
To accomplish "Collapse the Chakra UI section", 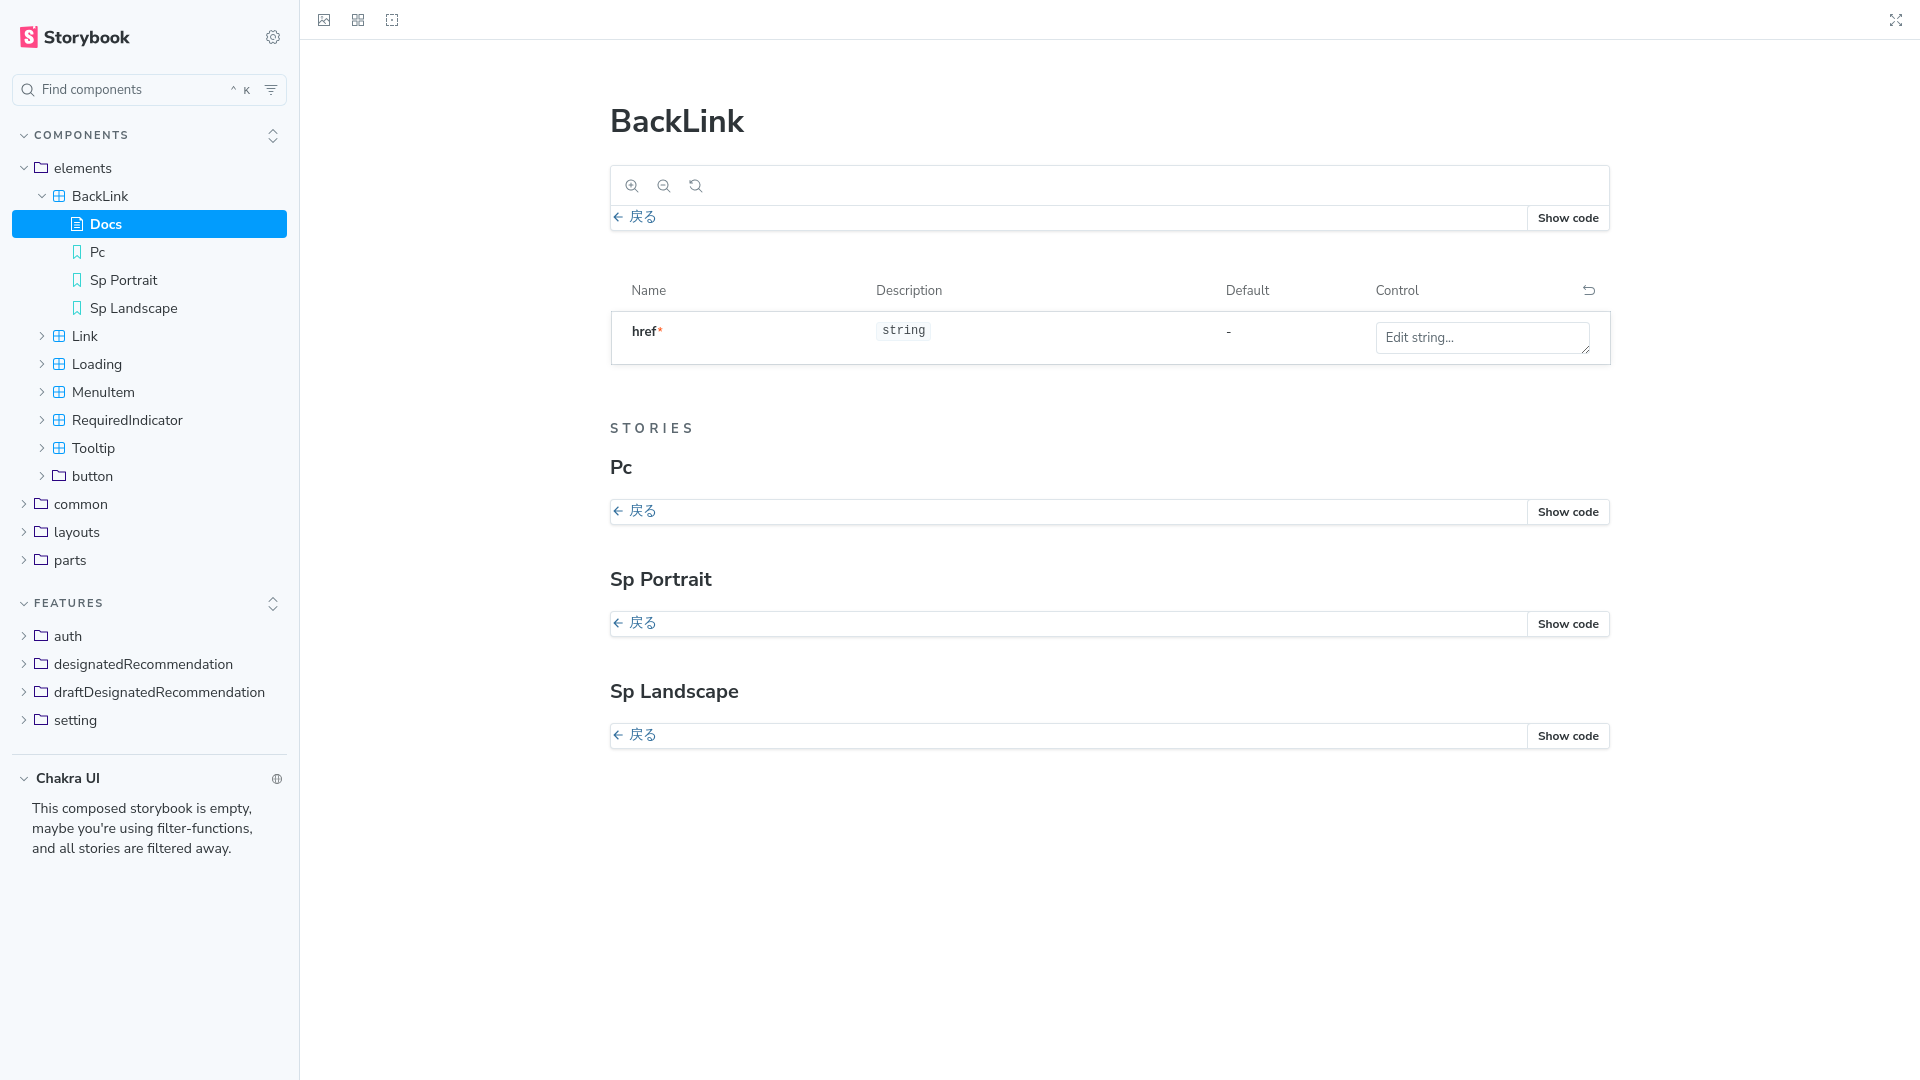I will pyautogui.click(x=60, y=779).
